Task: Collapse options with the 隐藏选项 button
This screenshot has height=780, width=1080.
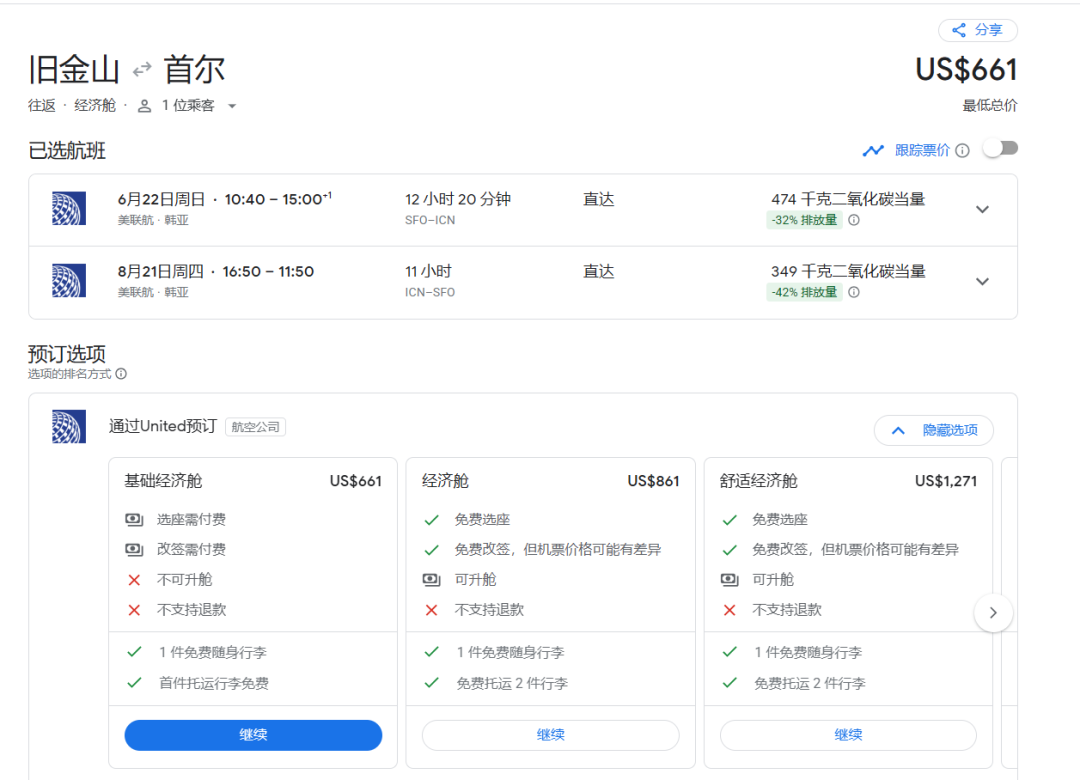Action: point(933,430)
